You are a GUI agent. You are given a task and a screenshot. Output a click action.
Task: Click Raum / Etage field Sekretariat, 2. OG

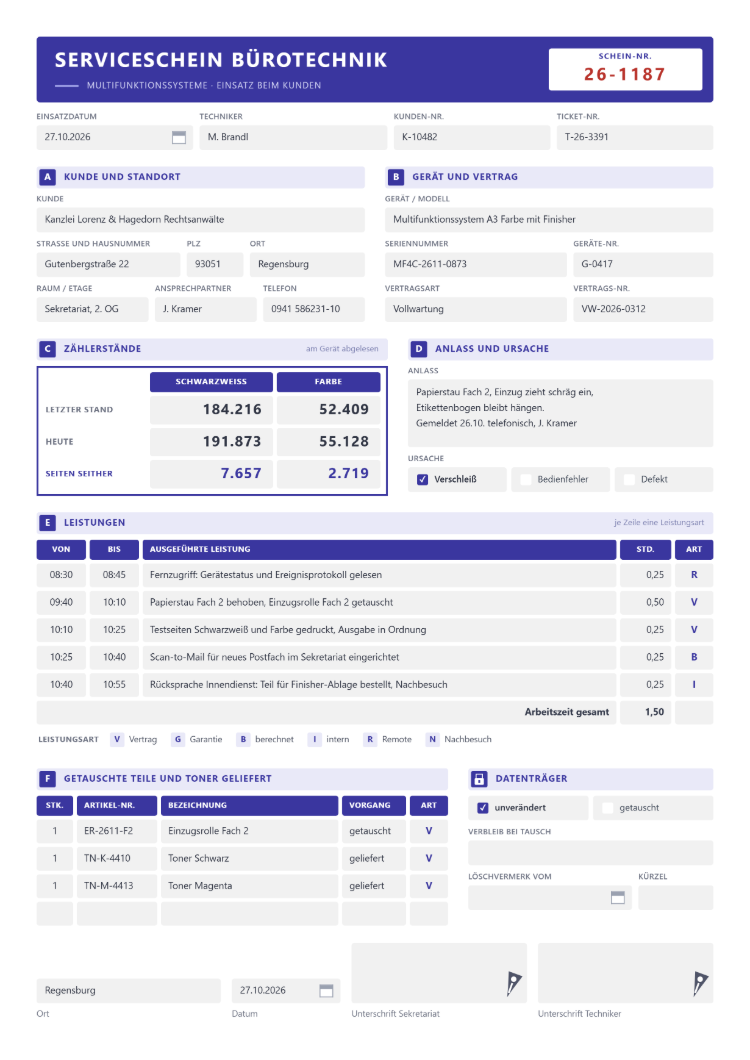click(92, 309)
